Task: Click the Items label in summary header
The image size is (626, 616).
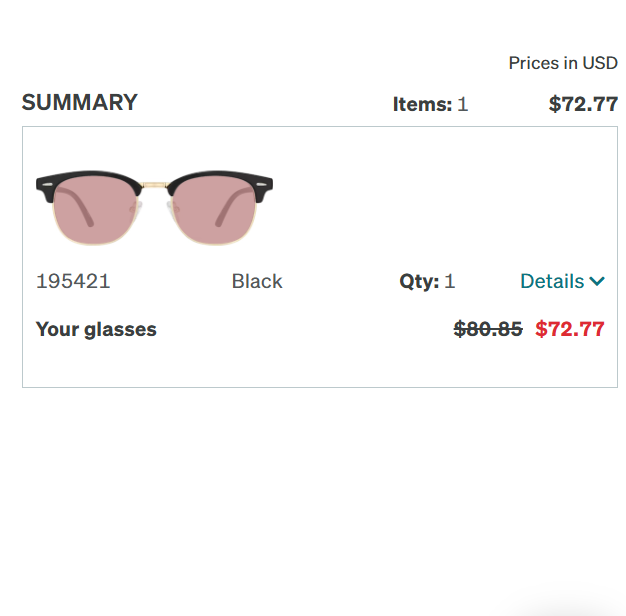Action: tap(422, 104)
